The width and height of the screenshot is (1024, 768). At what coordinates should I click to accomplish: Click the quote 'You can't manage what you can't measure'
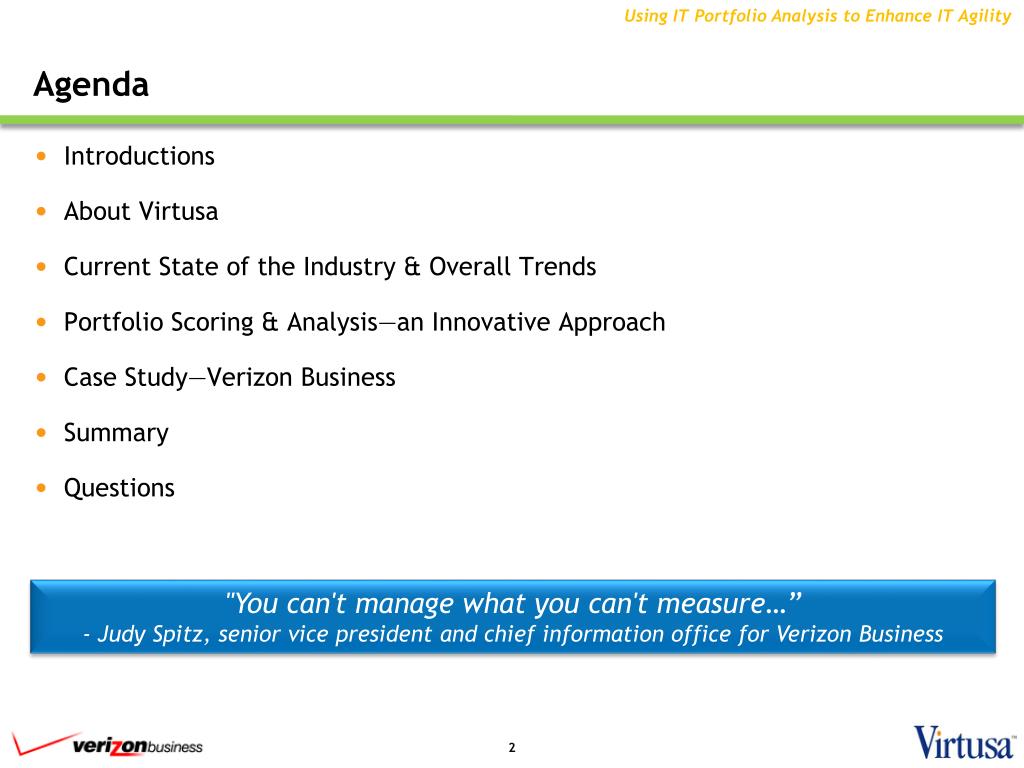click(x=513, y=603)
